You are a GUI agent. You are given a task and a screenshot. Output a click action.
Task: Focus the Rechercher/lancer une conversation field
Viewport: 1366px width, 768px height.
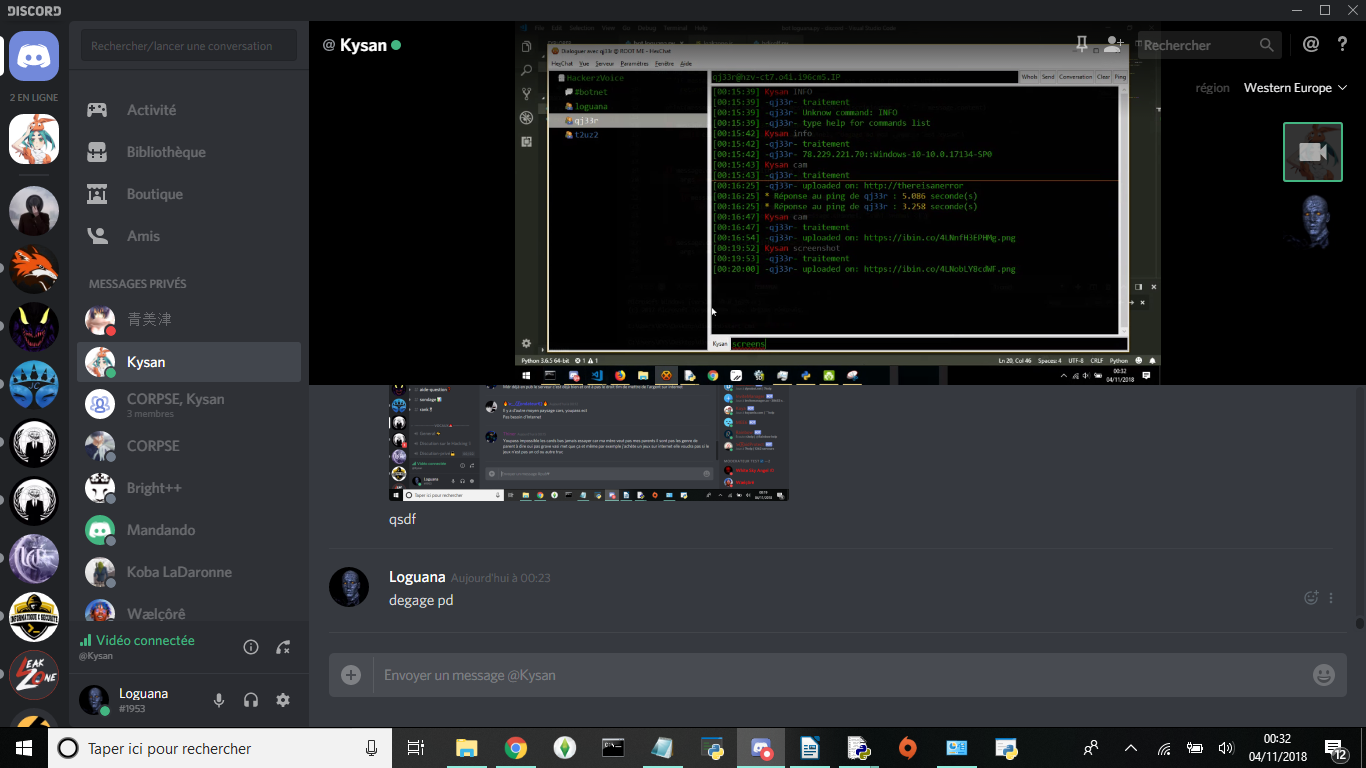(189, 46)
